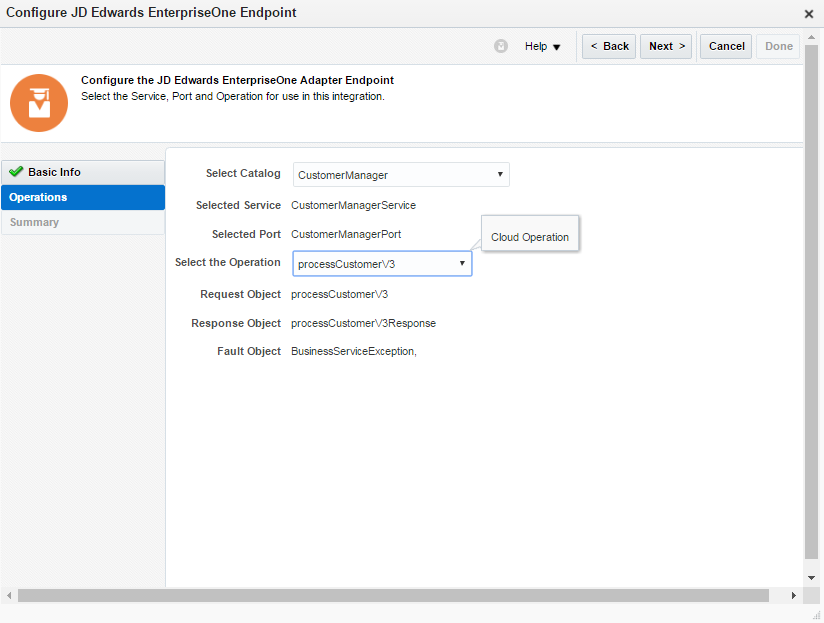Close the Configure Endpoint dialog
824x623 pixels.
[809, 14]
